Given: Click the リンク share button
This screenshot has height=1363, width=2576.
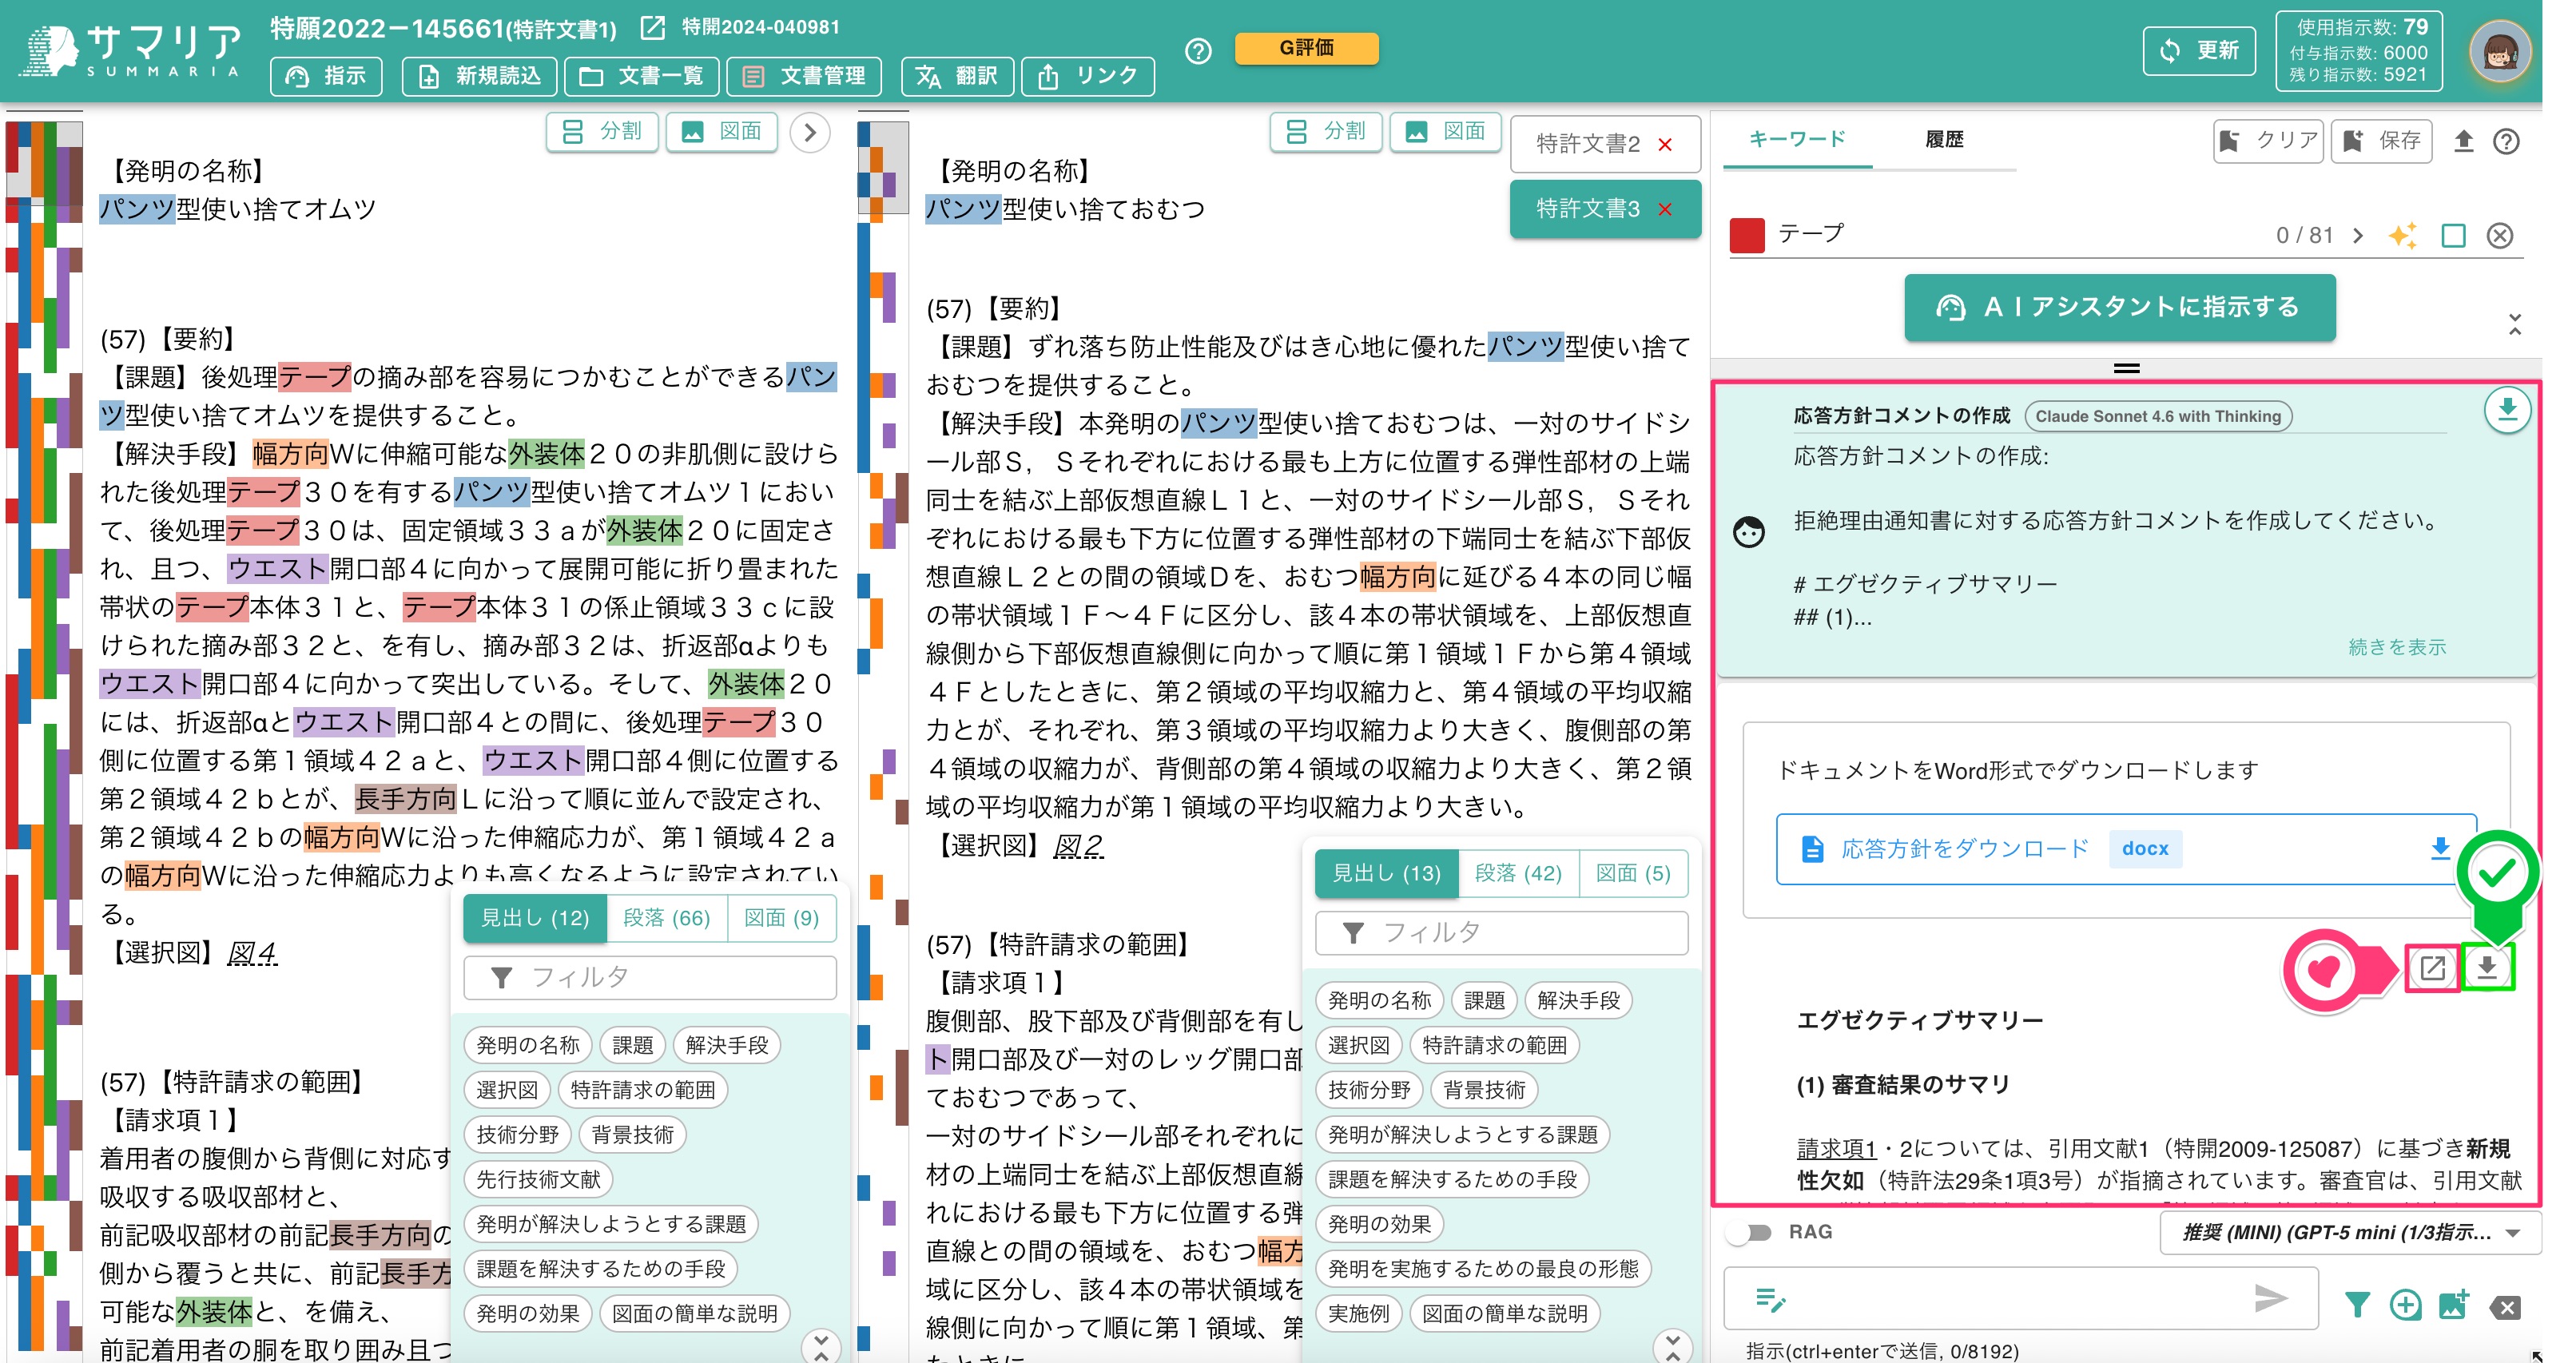Looking at the screenshot, I should point(1088,76).
